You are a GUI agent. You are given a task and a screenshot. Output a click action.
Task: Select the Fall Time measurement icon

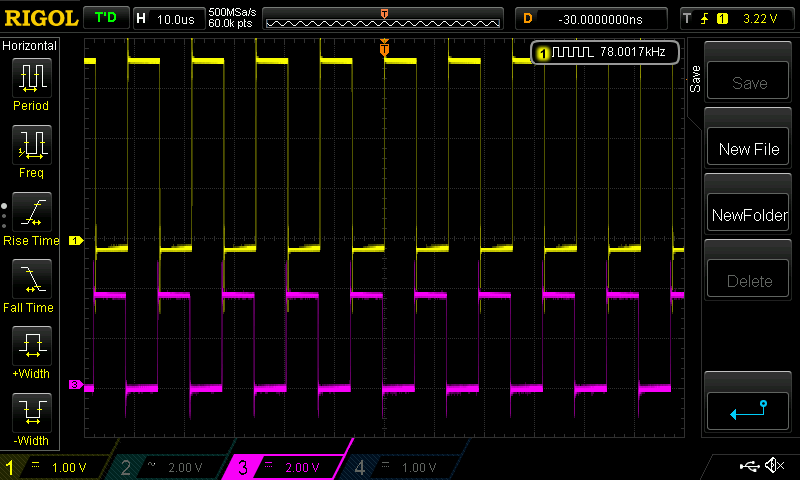point(32,279)
